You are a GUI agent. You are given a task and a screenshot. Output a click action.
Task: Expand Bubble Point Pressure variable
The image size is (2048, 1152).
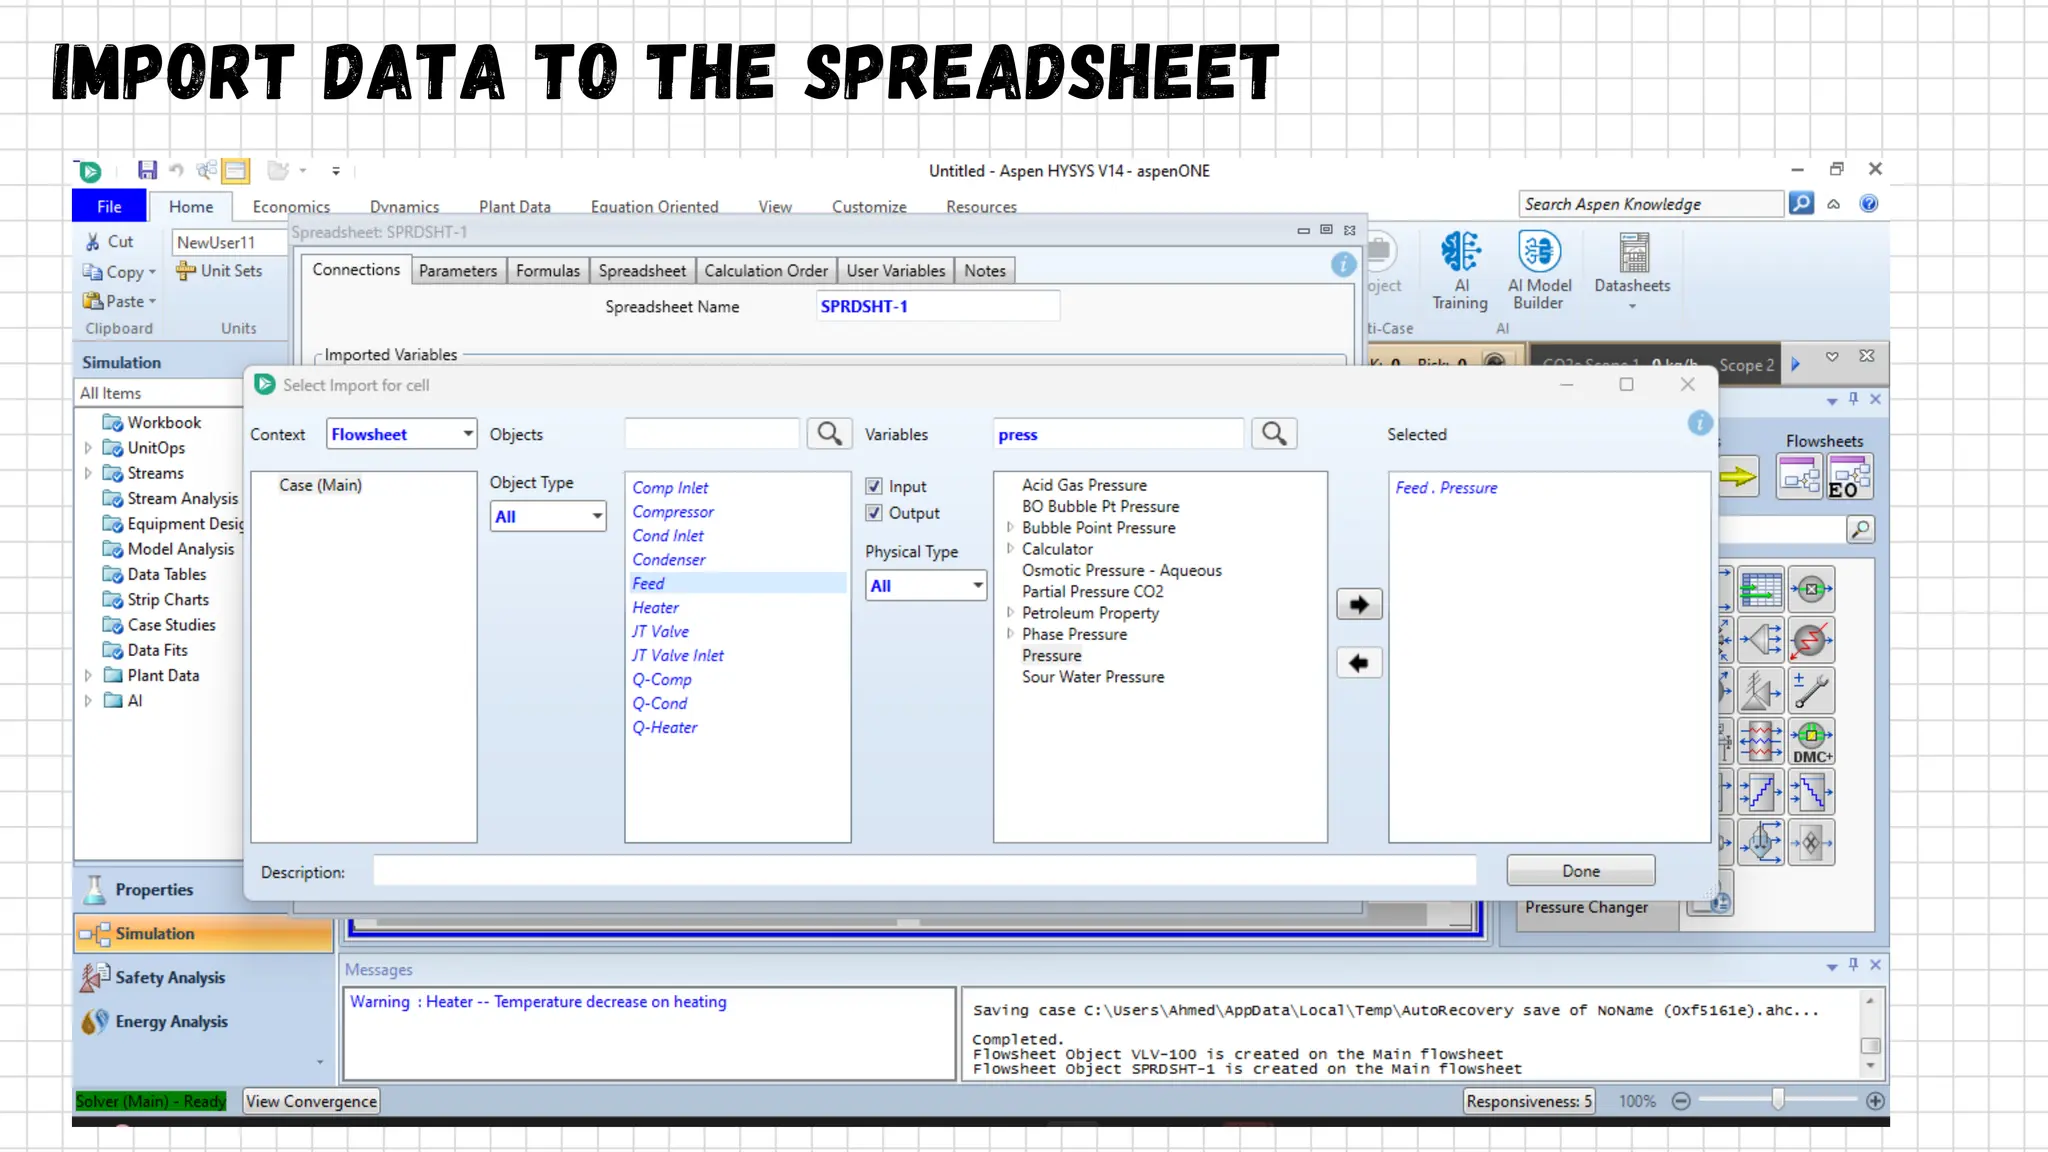pos(1010,527)
